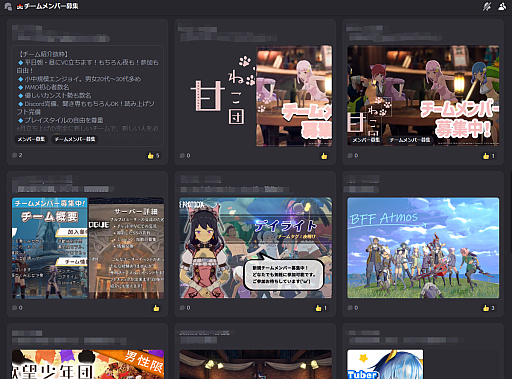This screenshot has height=379, width=512.
Task: Click the muted notifications bell icon
Action: coord(487,6)
